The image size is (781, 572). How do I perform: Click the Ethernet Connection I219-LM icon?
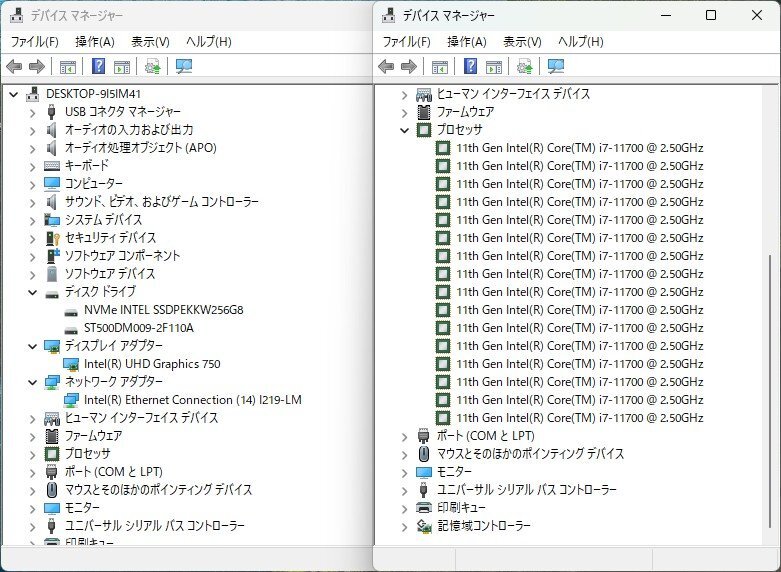[71, 400]
